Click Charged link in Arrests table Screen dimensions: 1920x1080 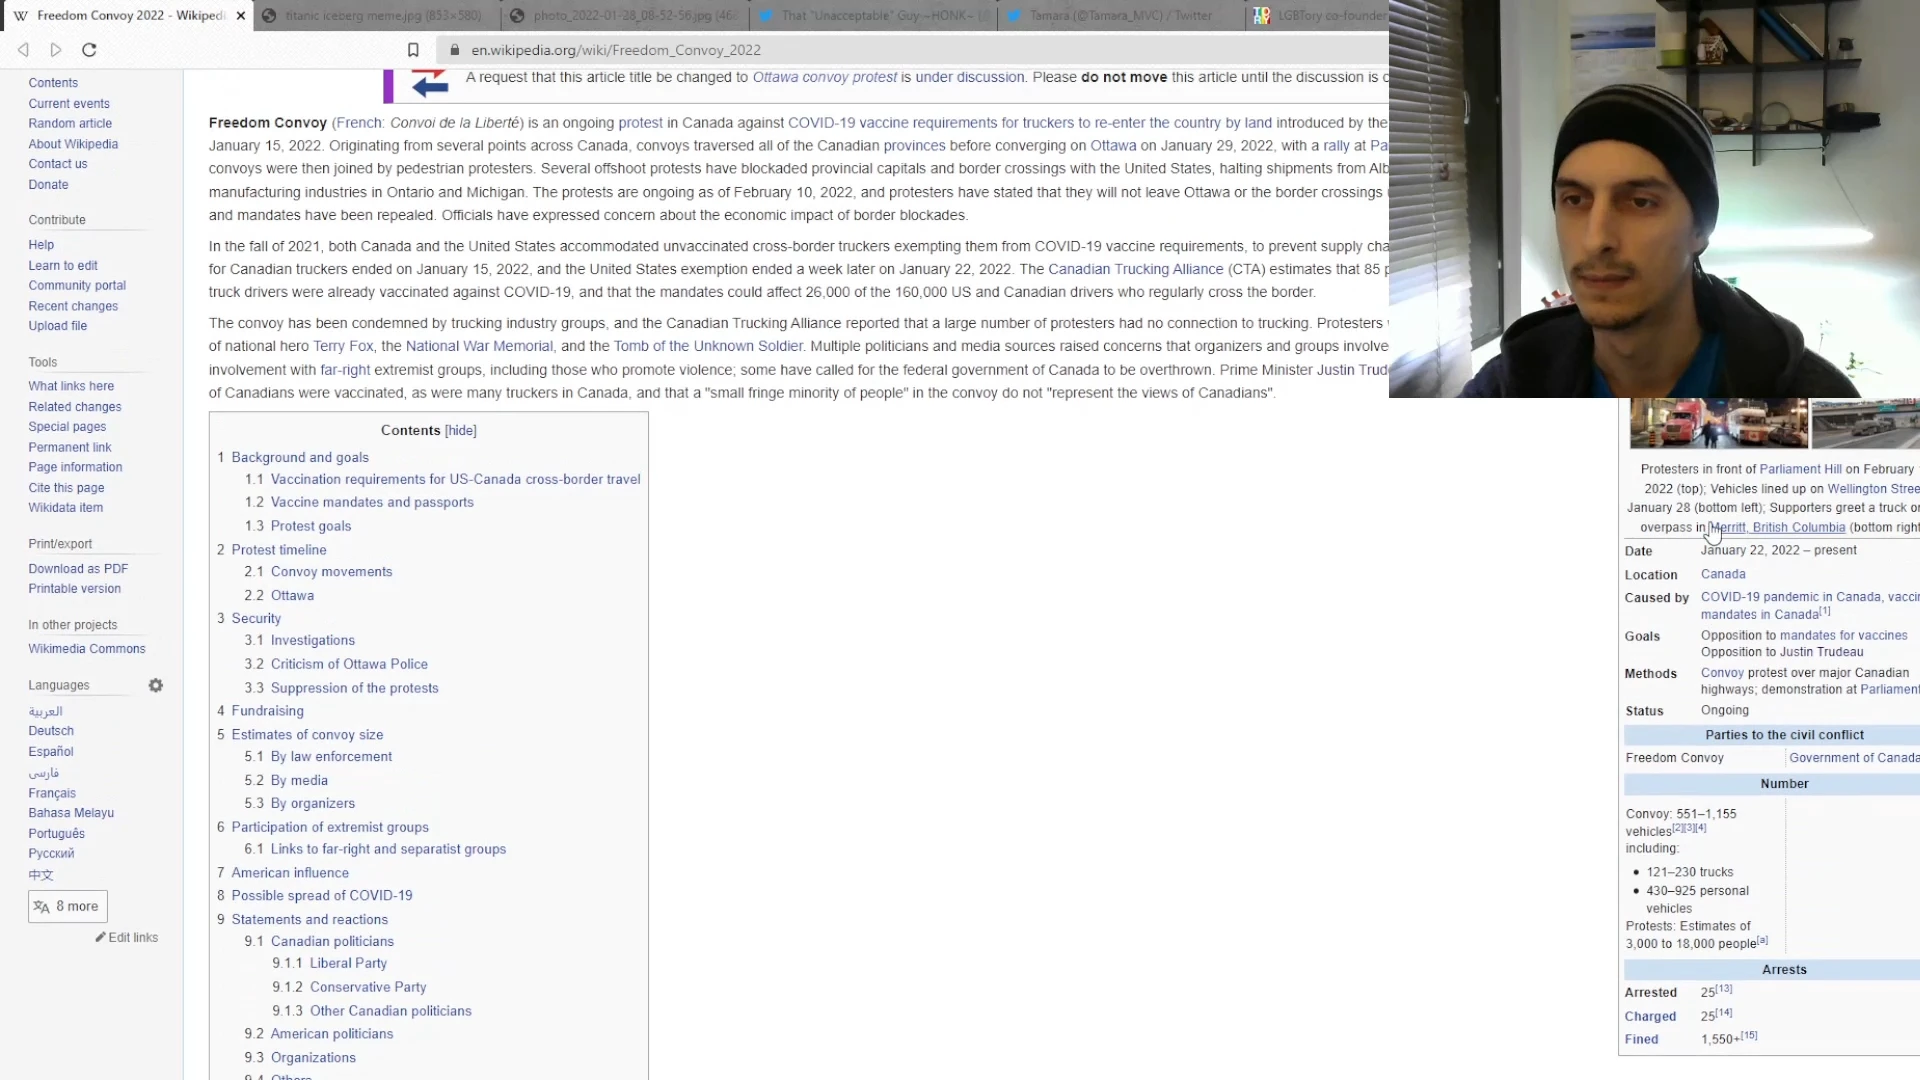1650,1016
